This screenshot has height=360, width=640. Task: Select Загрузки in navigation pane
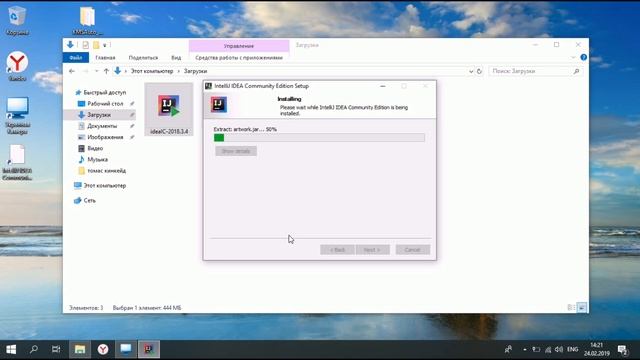click(100, 115)
